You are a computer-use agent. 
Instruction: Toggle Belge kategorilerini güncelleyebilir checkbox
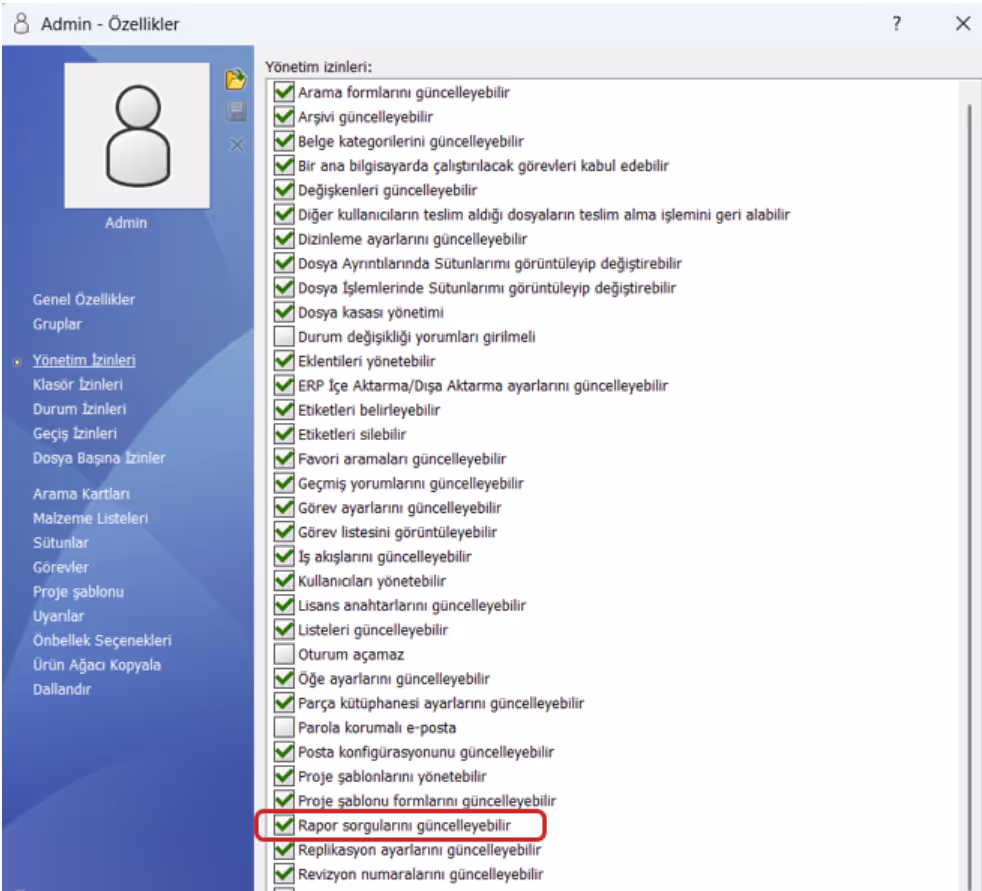[x=284, y=141]
